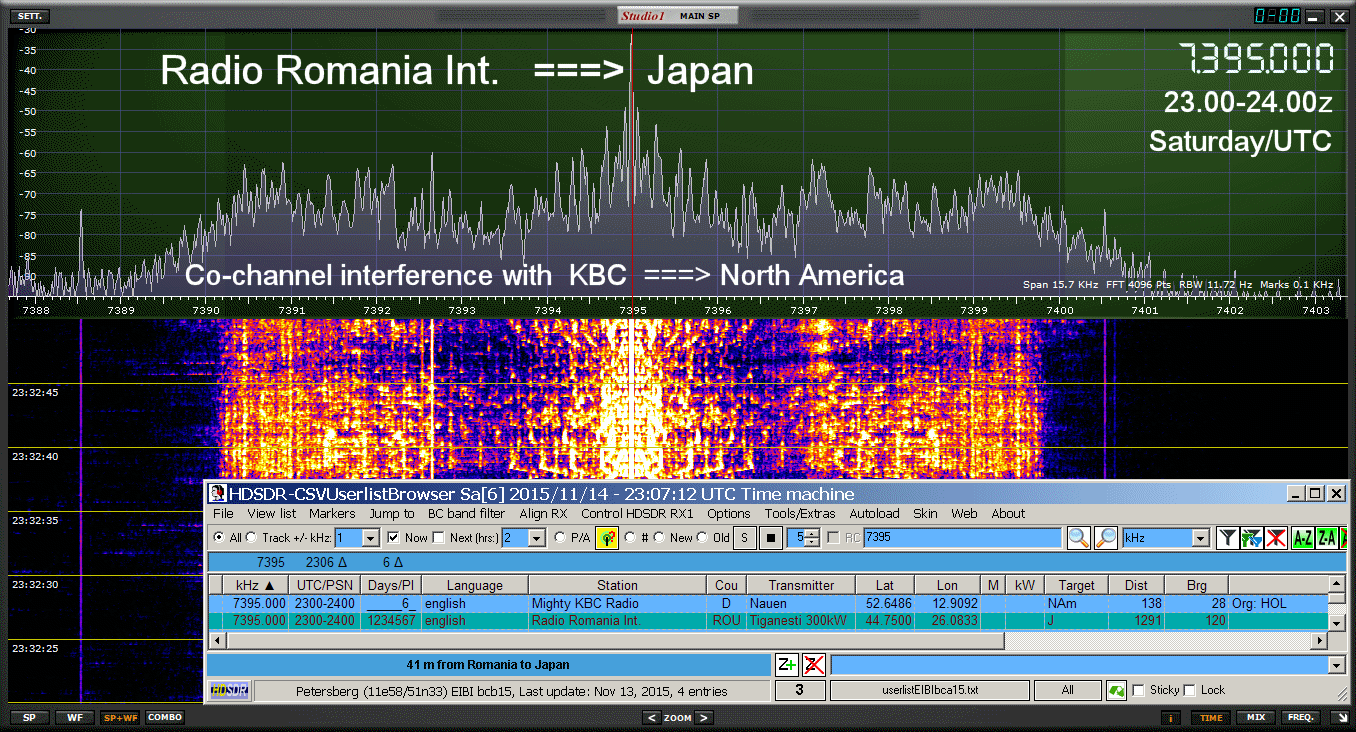Sort list with the A-Z icon
Screen dimensions: 1356x732
click(x=1302, y=538)
